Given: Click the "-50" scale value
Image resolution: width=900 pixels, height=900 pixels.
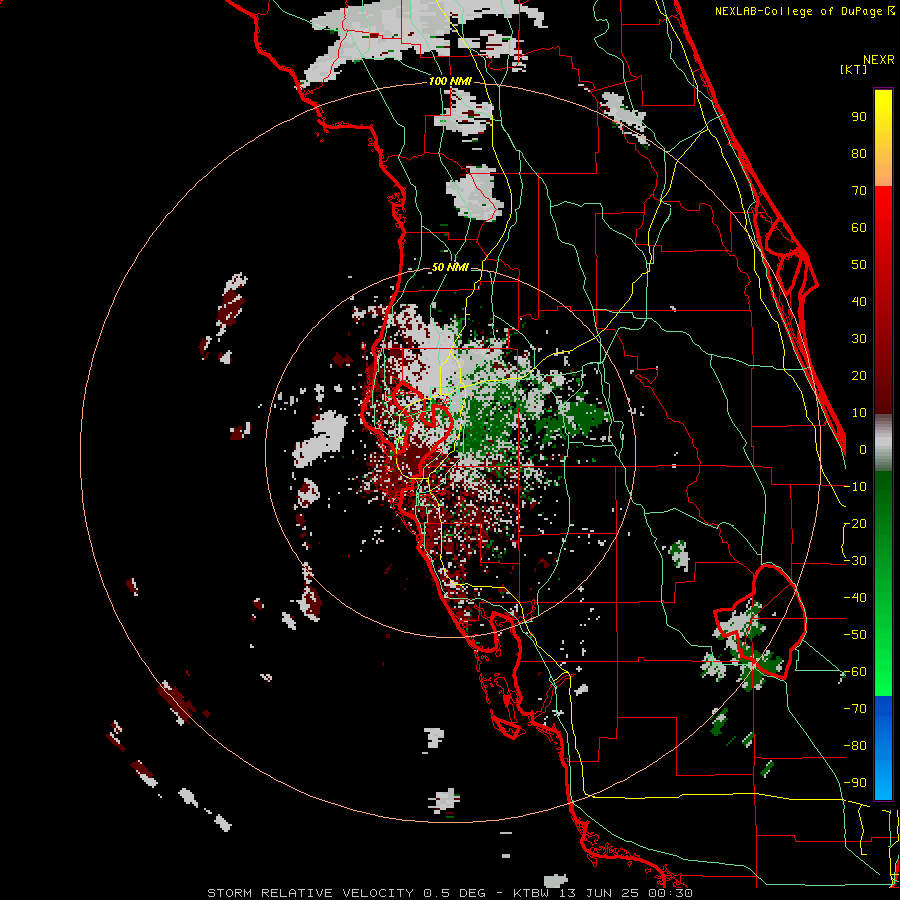Looking at the screenshot, I should 855,635.
